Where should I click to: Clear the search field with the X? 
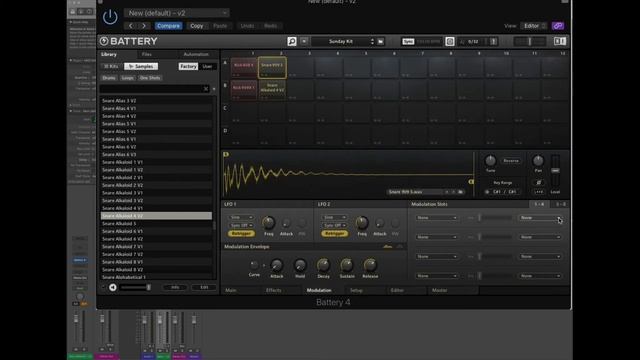click(x=206, y=89)
